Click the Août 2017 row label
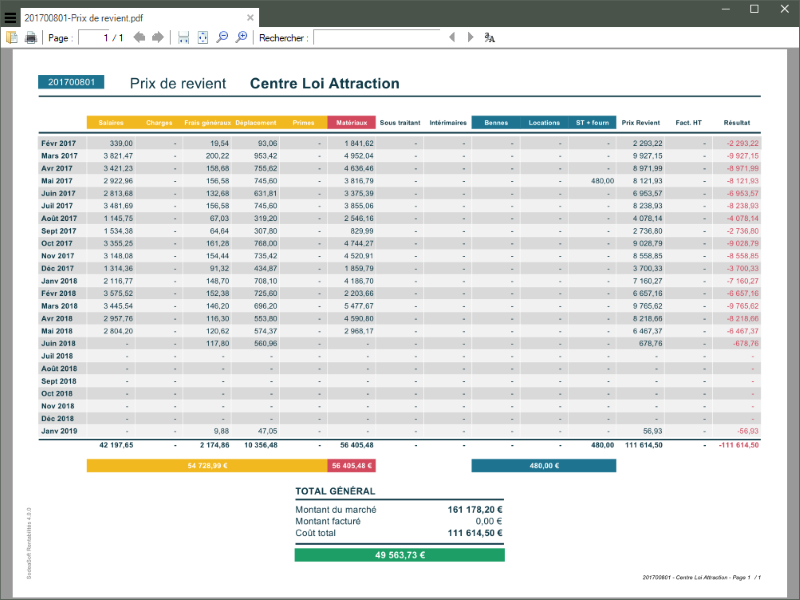800x600 pixels. point(59,218)
